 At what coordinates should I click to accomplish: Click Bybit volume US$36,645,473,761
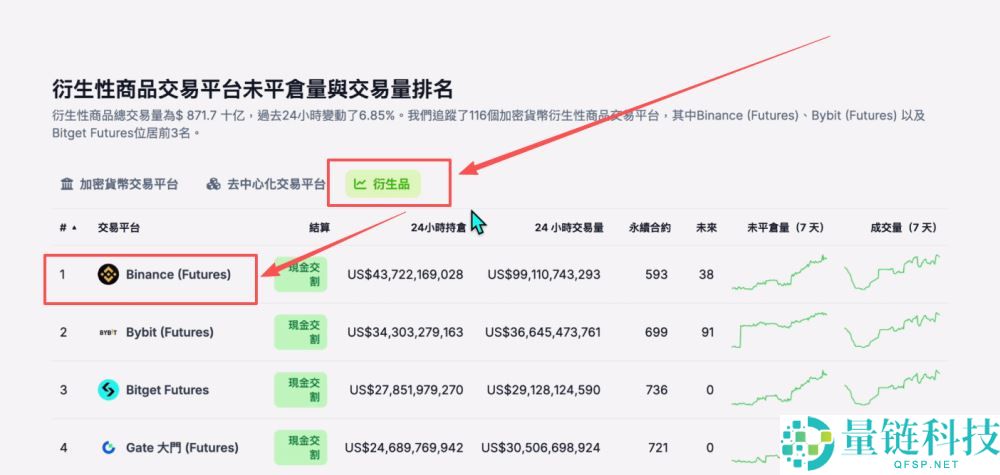(x=543, y=332)
